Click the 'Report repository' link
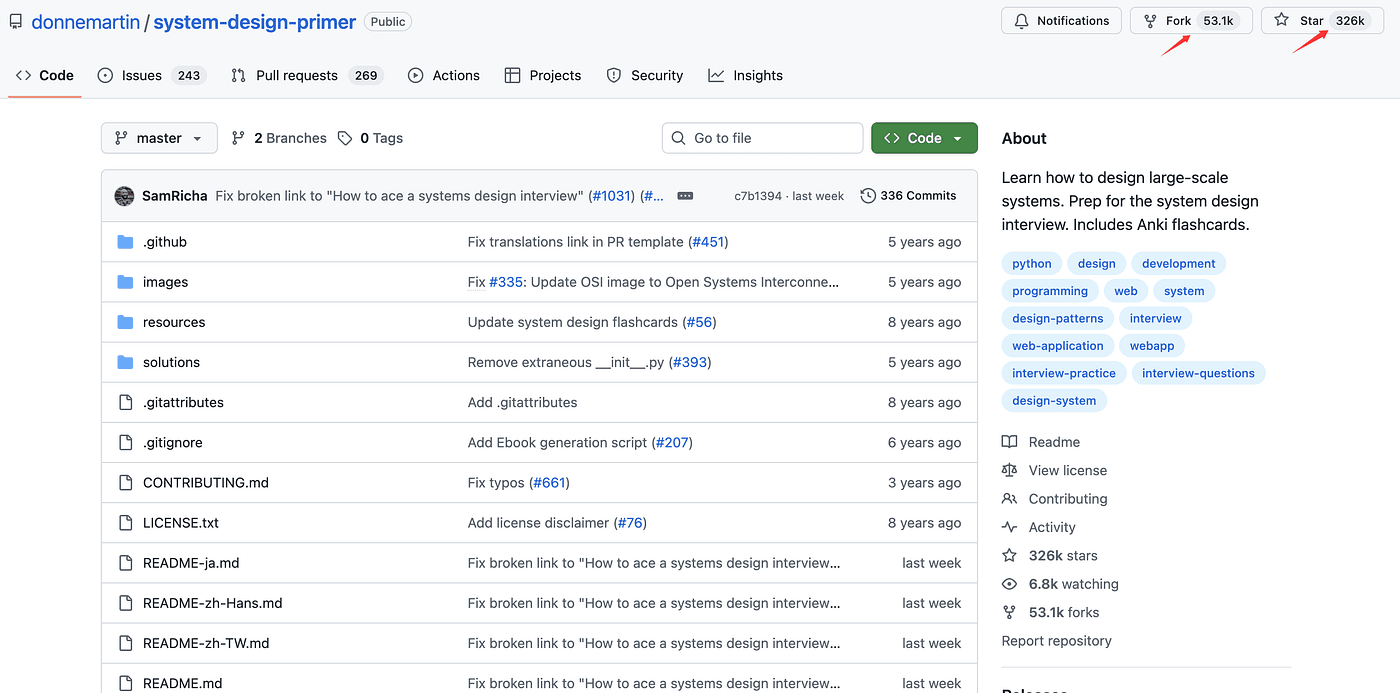 (x=1056, y=641)
